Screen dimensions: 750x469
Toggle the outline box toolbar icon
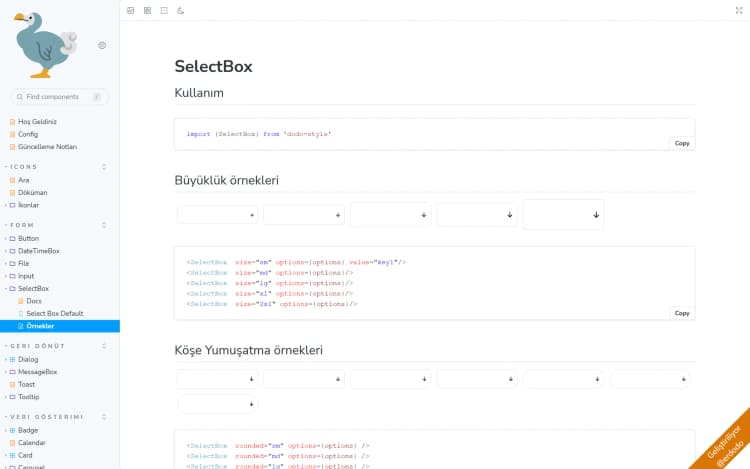[x=164, y=11]
